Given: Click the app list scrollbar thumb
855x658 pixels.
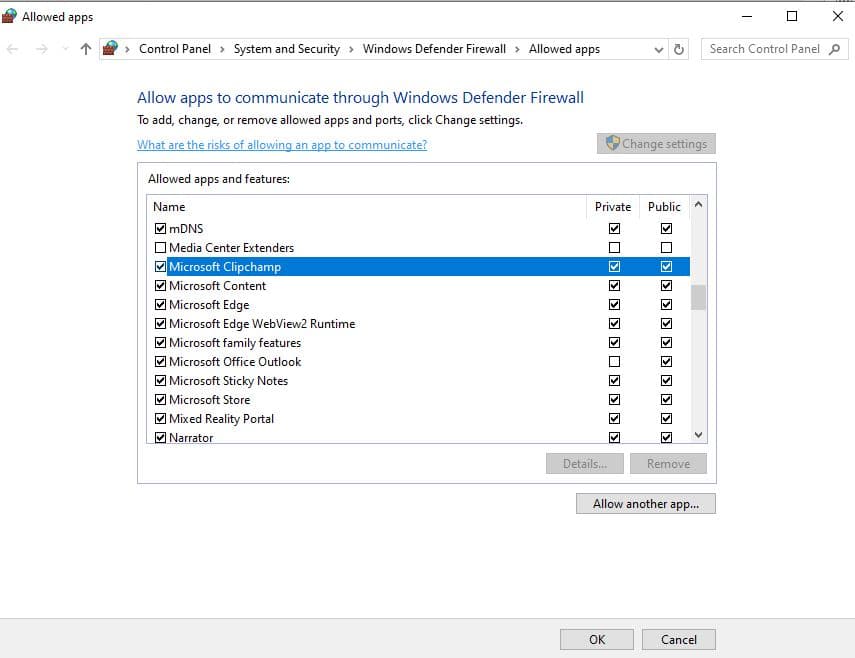Looking at the screenshot, I should pyautogui.click(x=699, y=297).
